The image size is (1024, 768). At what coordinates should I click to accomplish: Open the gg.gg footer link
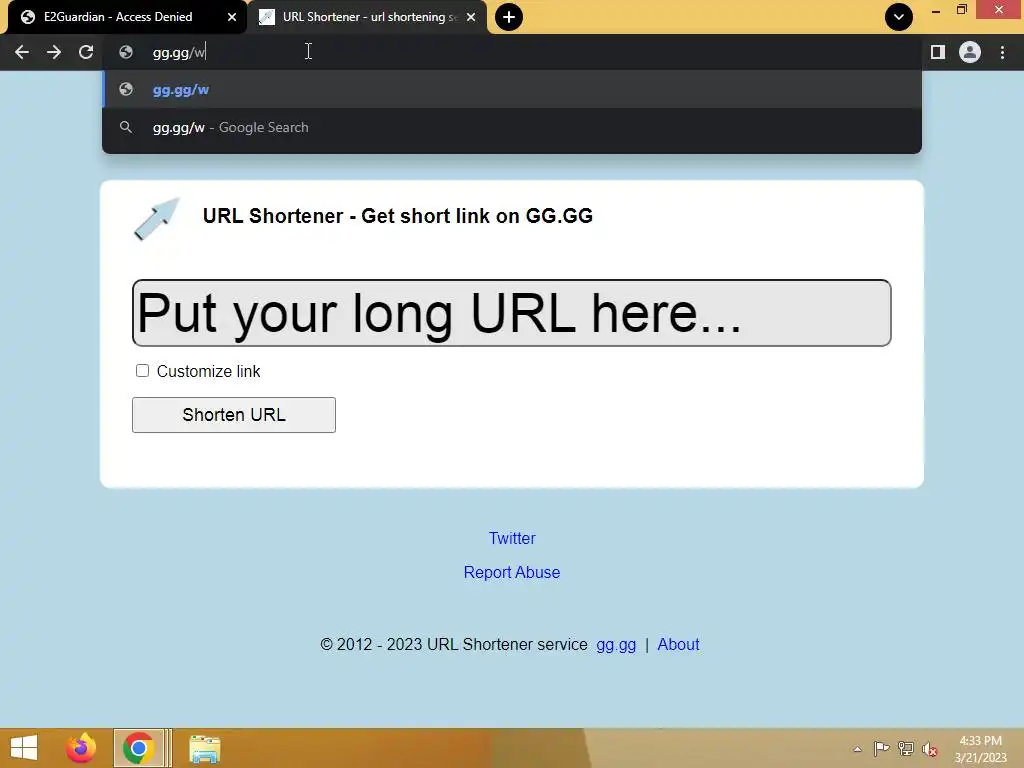[x=616, y=645]
